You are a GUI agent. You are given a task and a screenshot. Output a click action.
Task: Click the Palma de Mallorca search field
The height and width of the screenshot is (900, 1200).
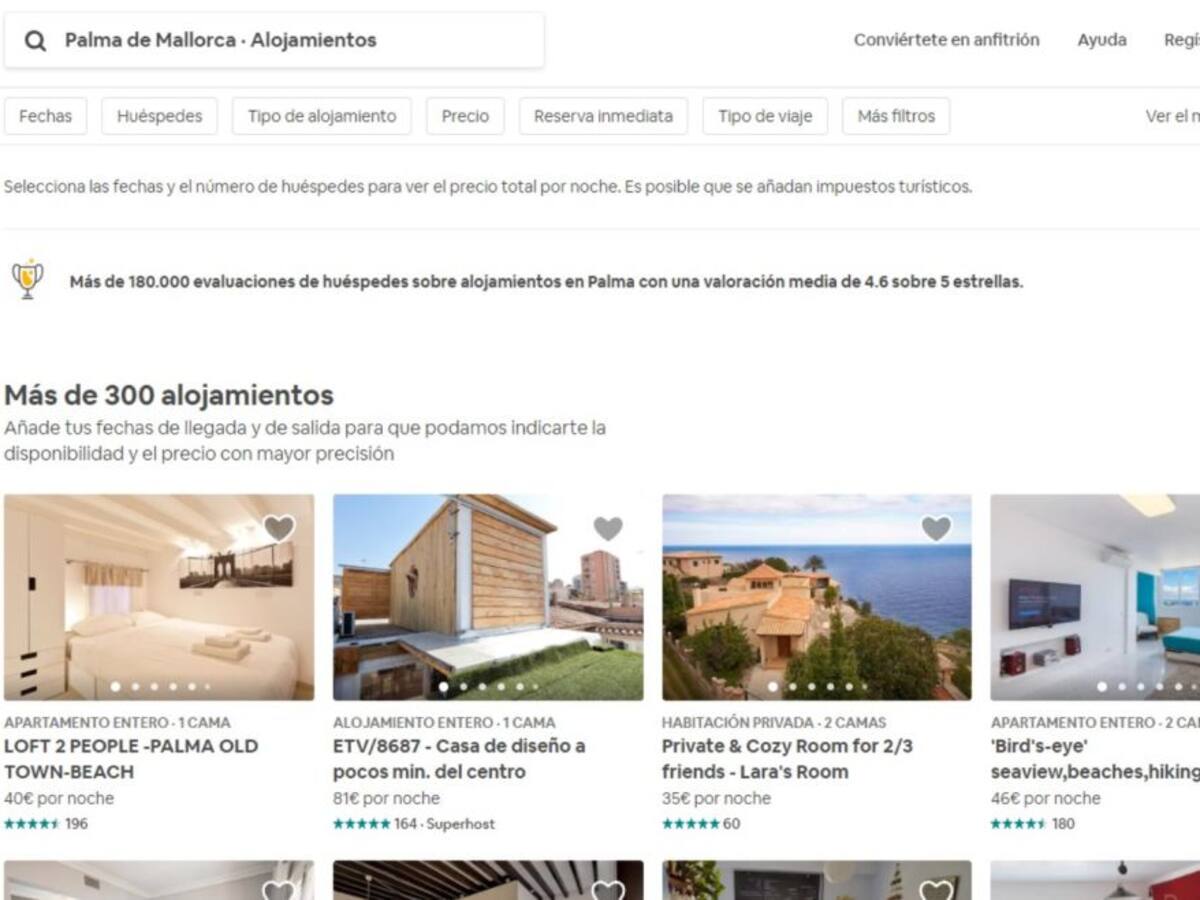290,41
